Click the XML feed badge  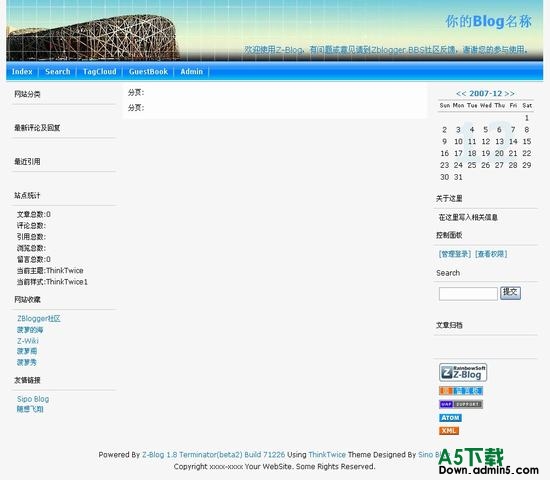(x=449, y=431)
